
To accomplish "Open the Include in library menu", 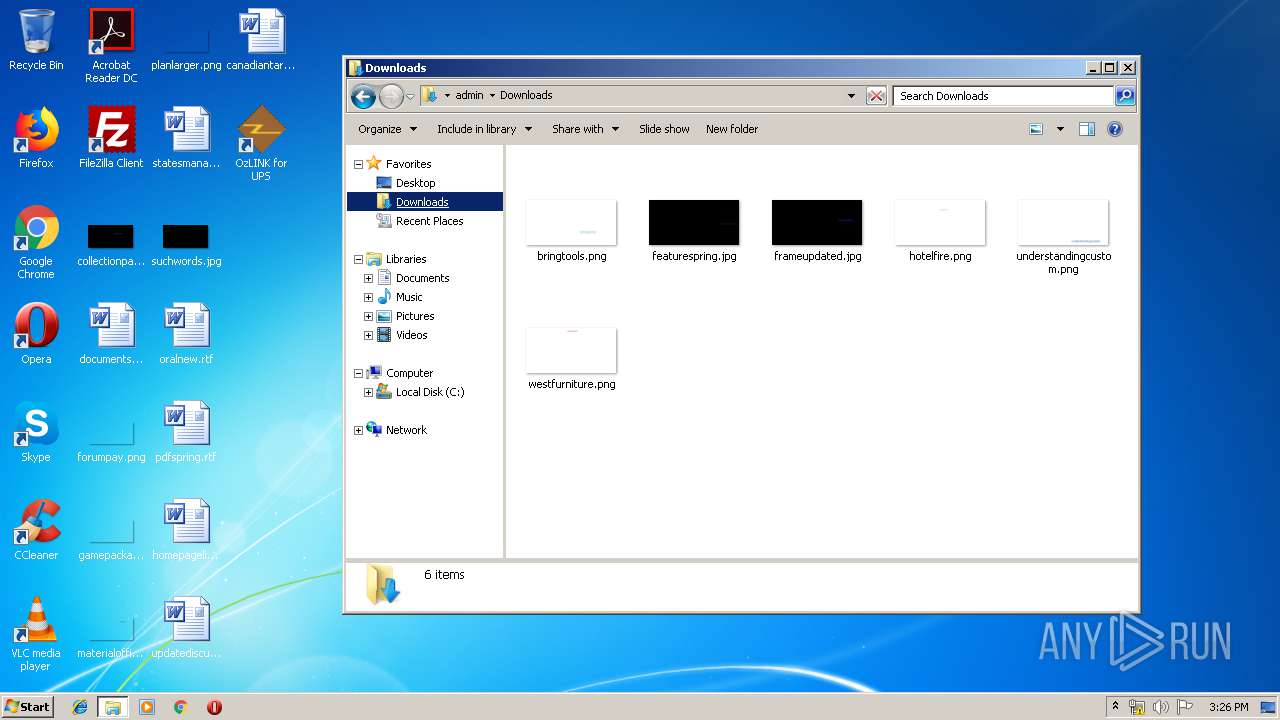I will (484, 129).
